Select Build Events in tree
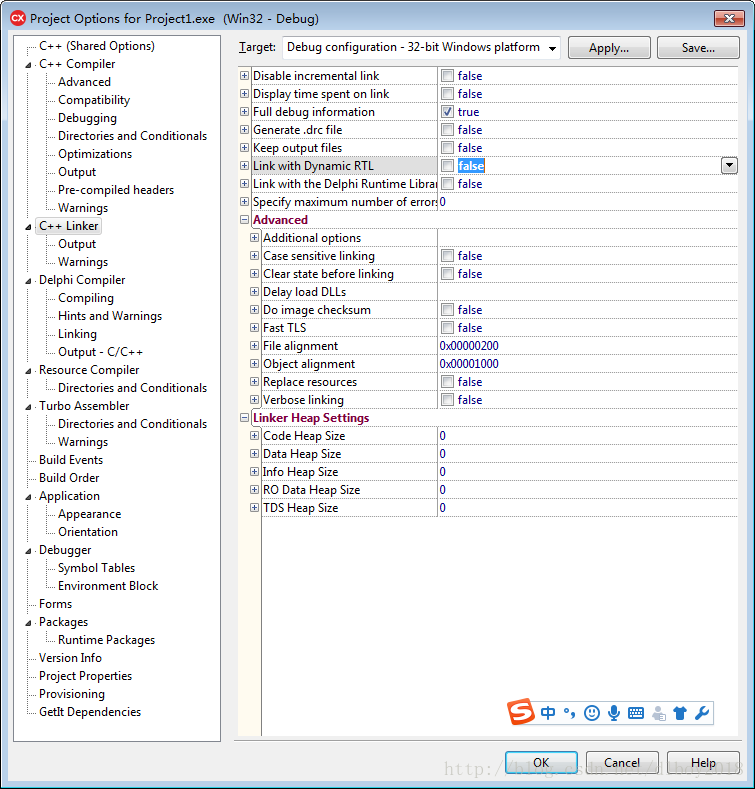Screen dimensions: 755x789 (71, 460)
